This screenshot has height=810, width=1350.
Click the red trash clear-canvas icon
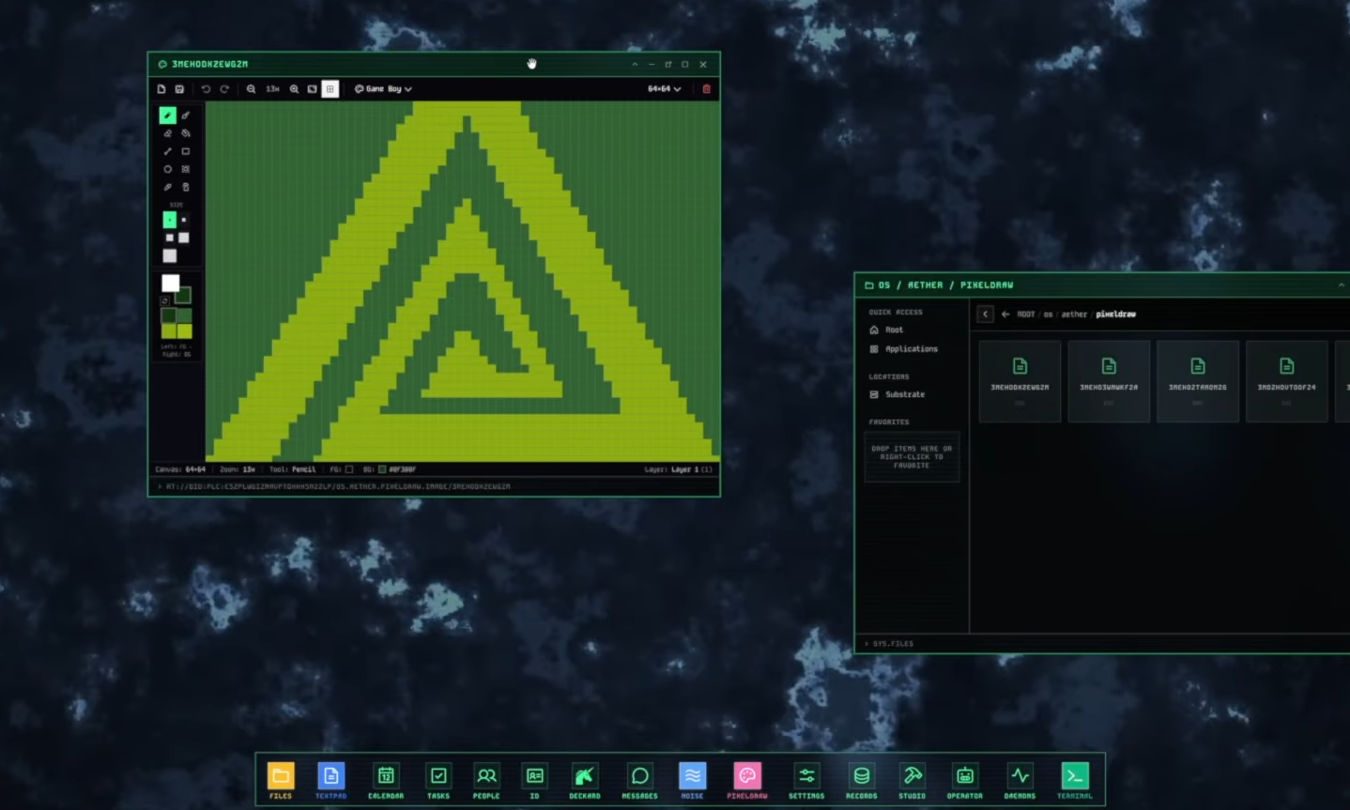point(707,89)
